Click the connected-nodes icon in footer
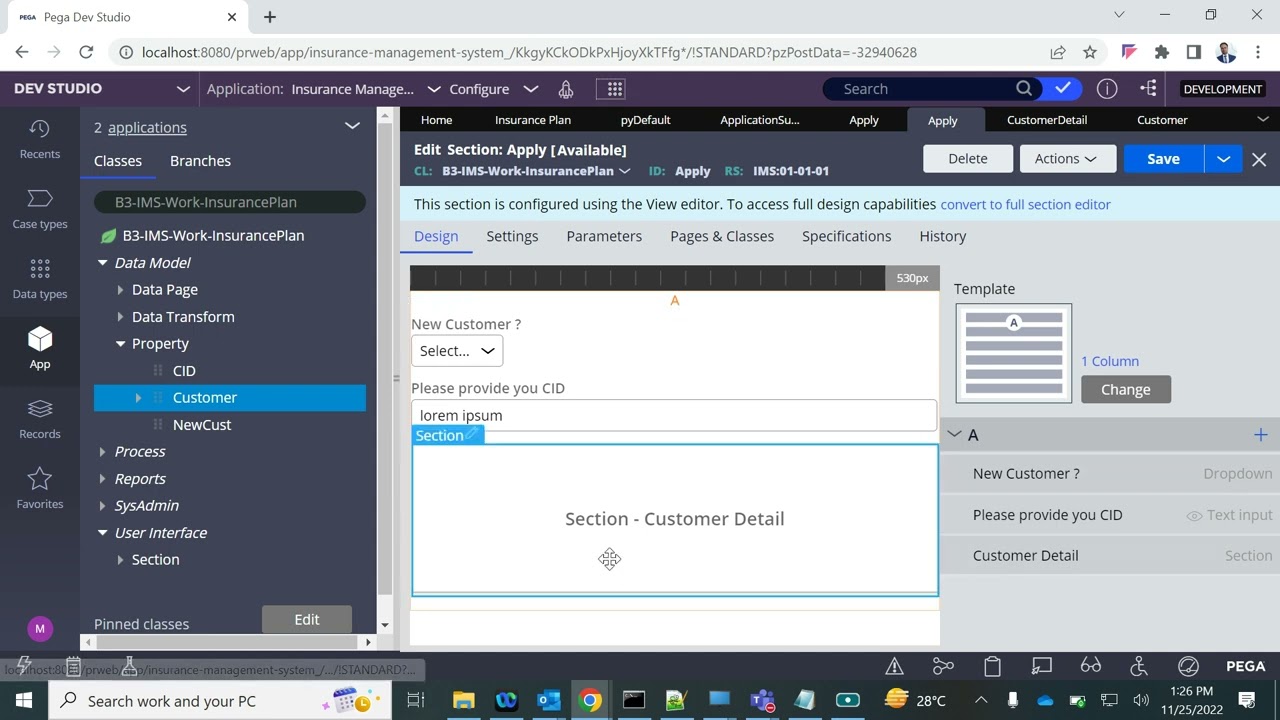Screen dimensions: 1280x720 click(943, 666)
